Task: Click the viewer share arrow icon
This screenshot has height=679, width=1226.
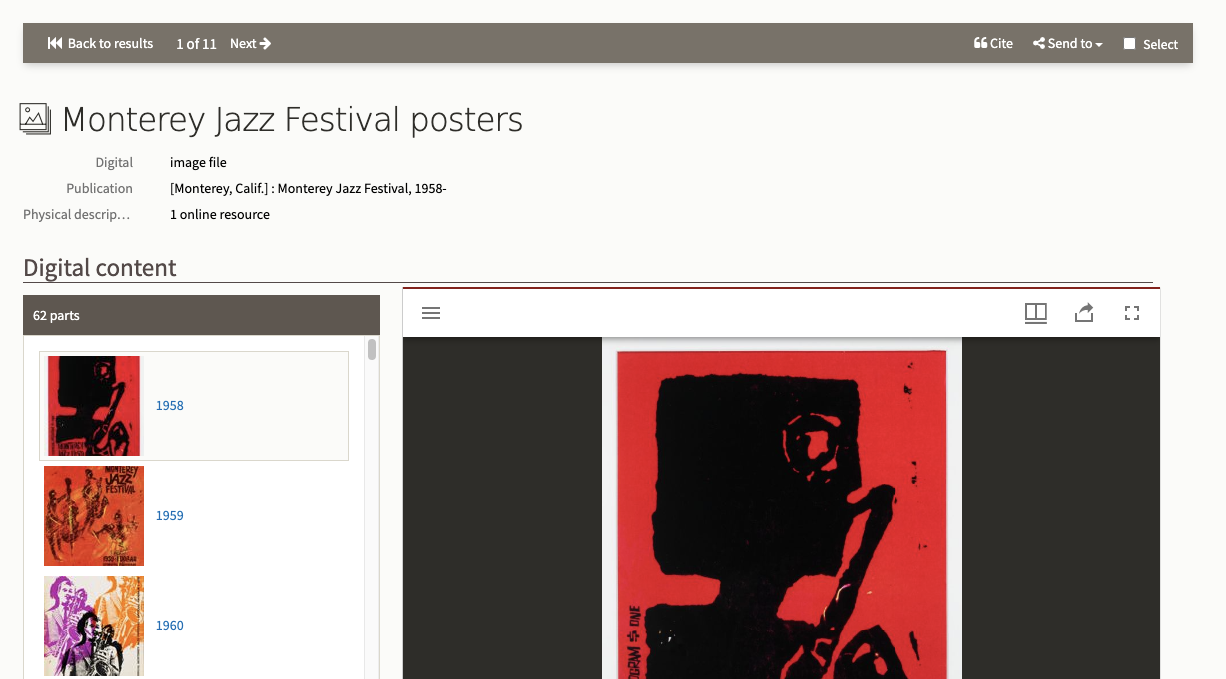Action: point(1084,313)
